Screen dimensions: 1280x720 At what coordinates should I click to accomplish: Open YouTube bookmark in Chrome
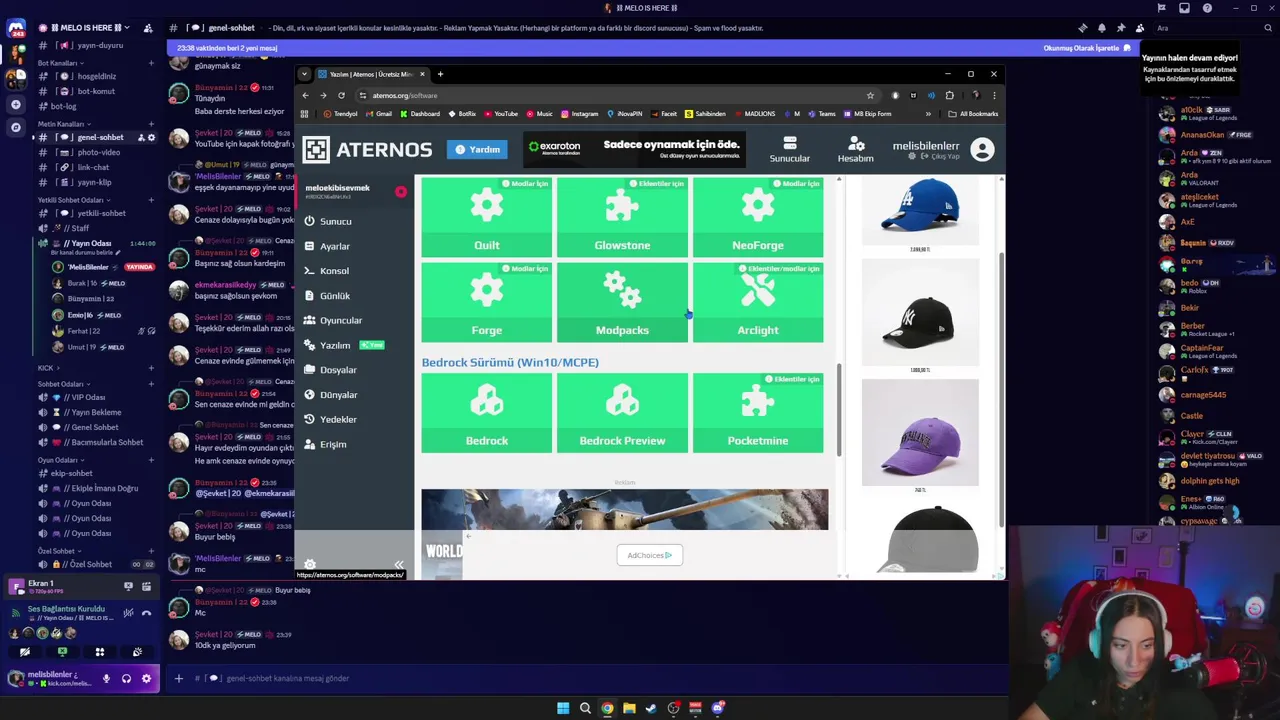point(500,114)
